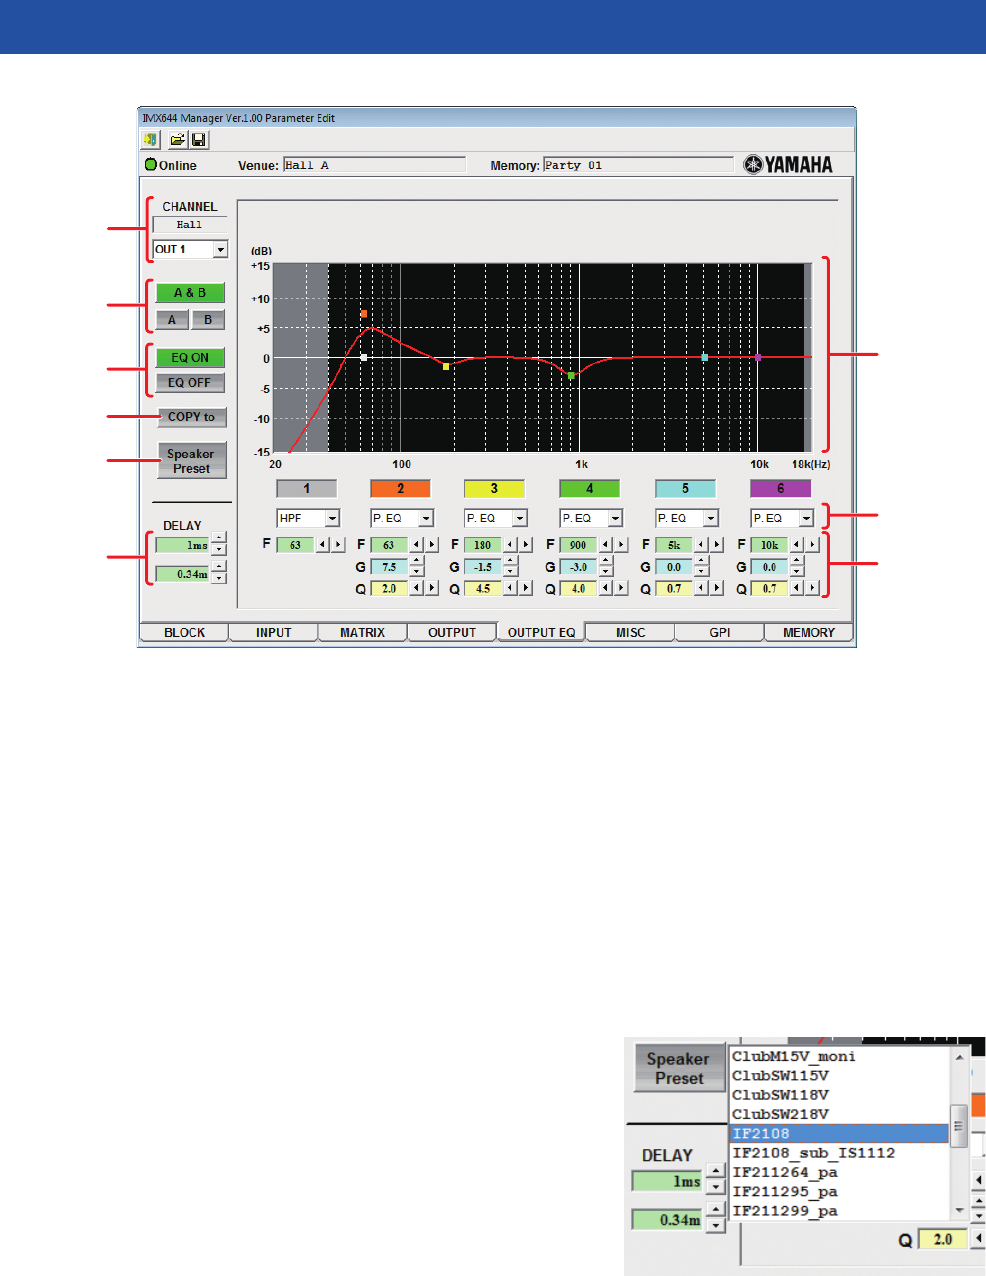The width and height of the screenshot is (986, 1276).
Task: Select IF2108 in the preset list
Action: coord(838,1133)
